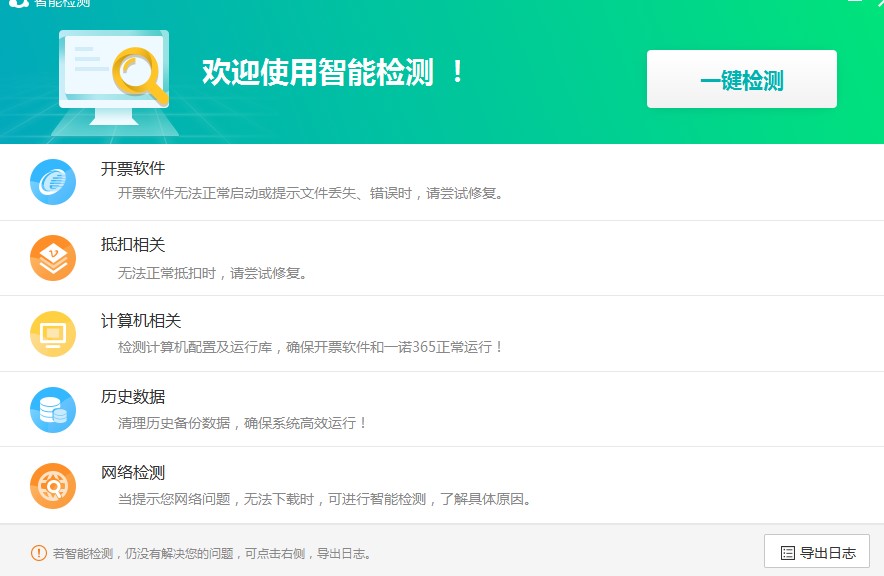Select the 网络检测 item title
Image resolution: width=884 pixels, height=576 pixels.
pos(133,472)
